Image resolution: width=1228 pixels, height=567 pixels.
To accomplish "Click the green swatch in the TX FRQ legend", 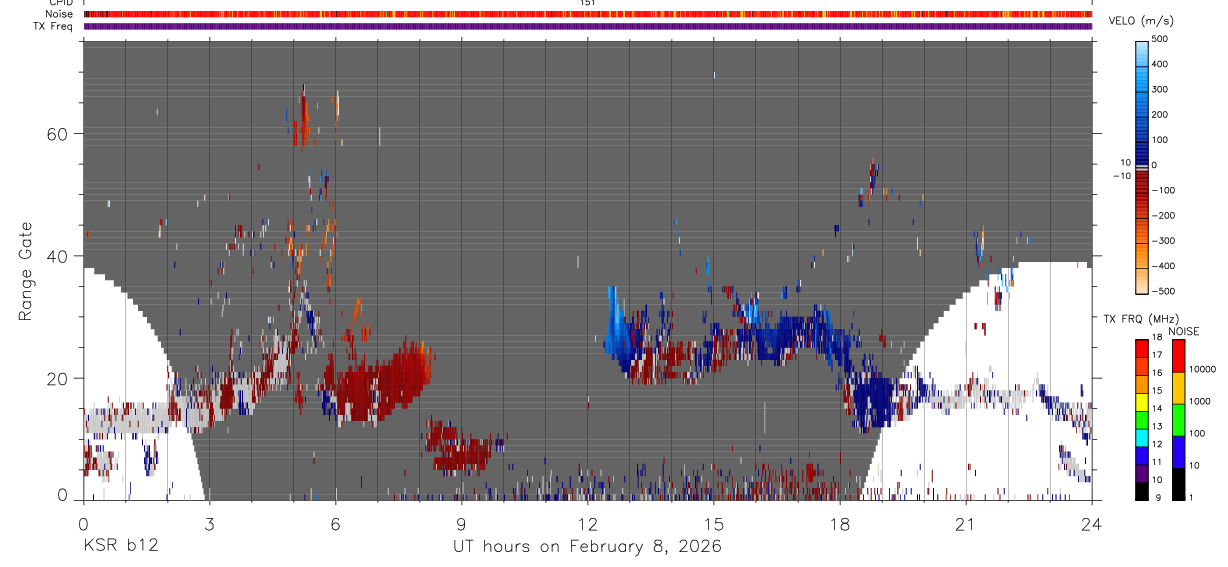I will tap(1143, 420).
